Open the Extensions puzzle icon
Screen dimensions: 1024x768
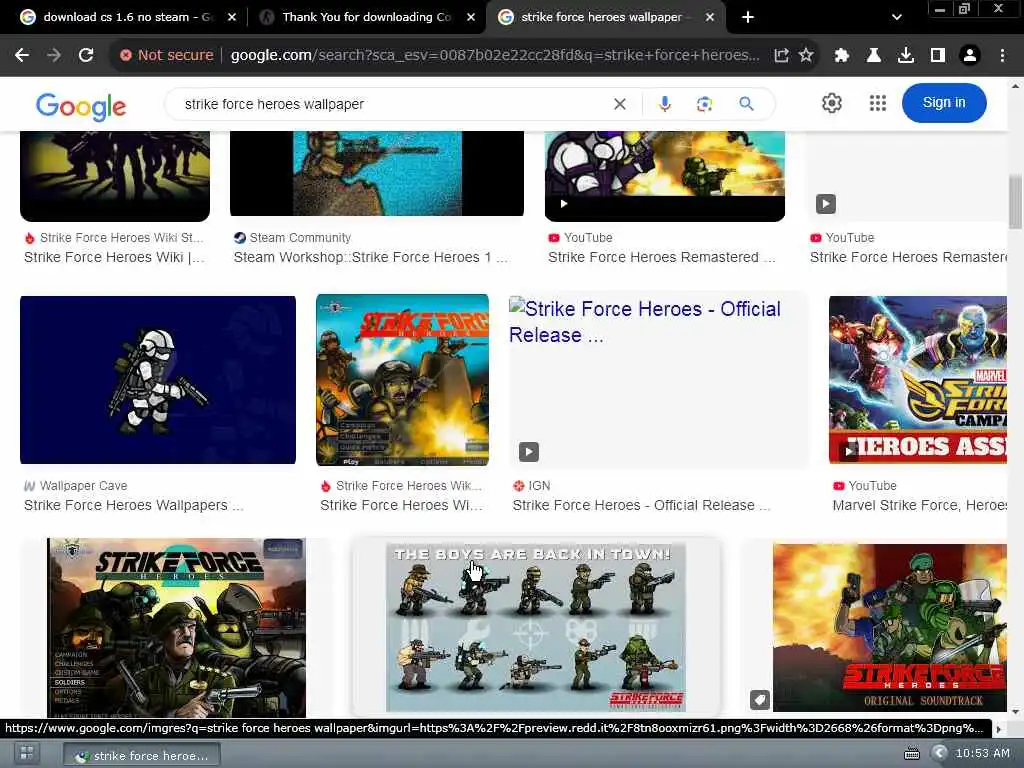pyautogui.click(x=841, y=56)
